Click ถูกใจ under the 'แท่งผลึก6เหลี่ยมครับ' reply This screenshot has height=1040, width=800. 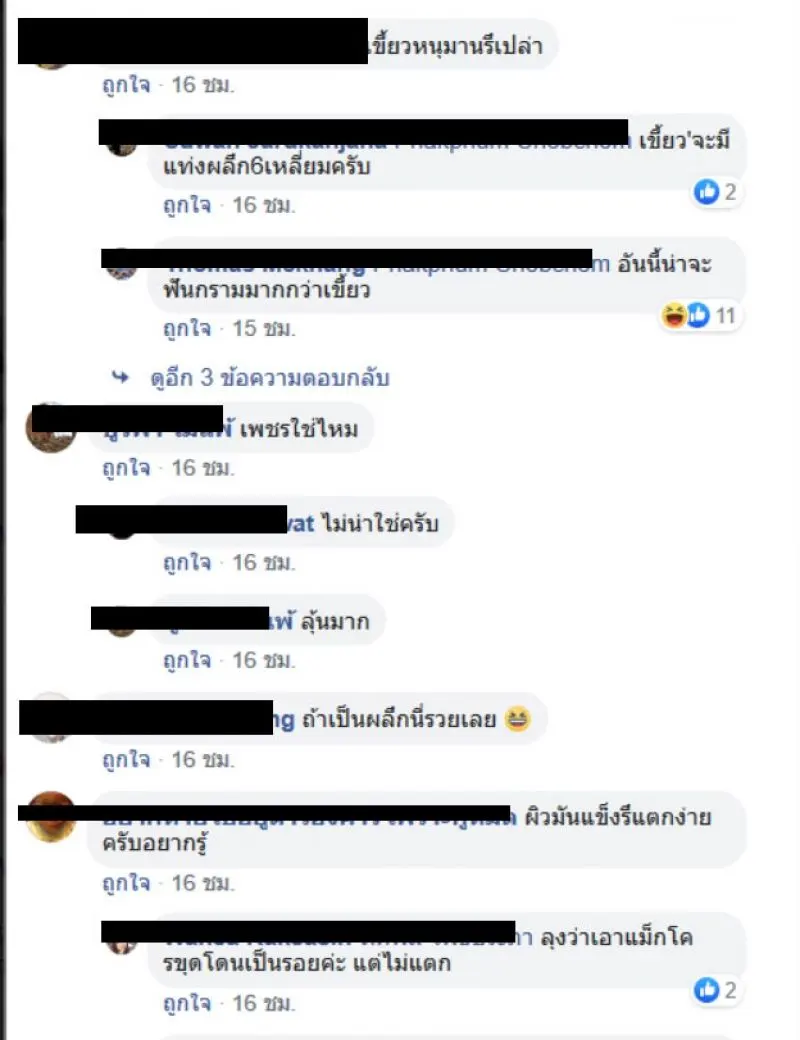tap(187, 205)
